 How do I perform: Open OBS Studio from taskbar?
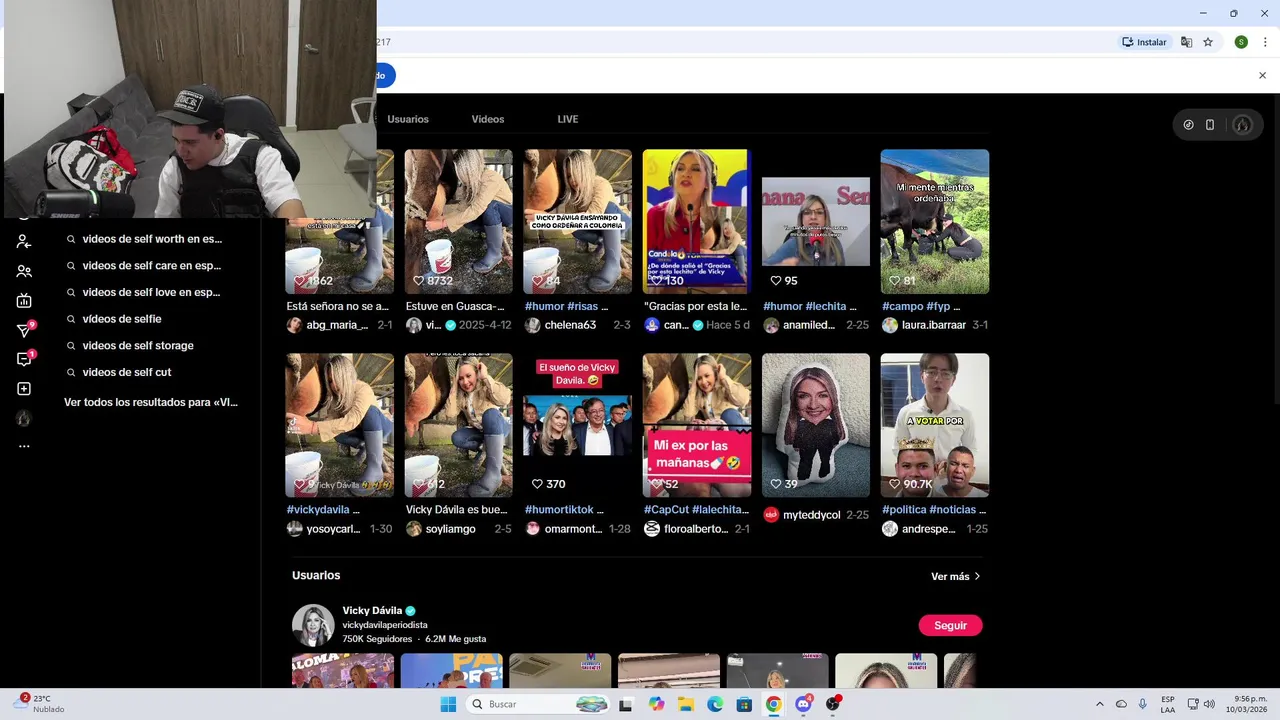pos(832,704)
